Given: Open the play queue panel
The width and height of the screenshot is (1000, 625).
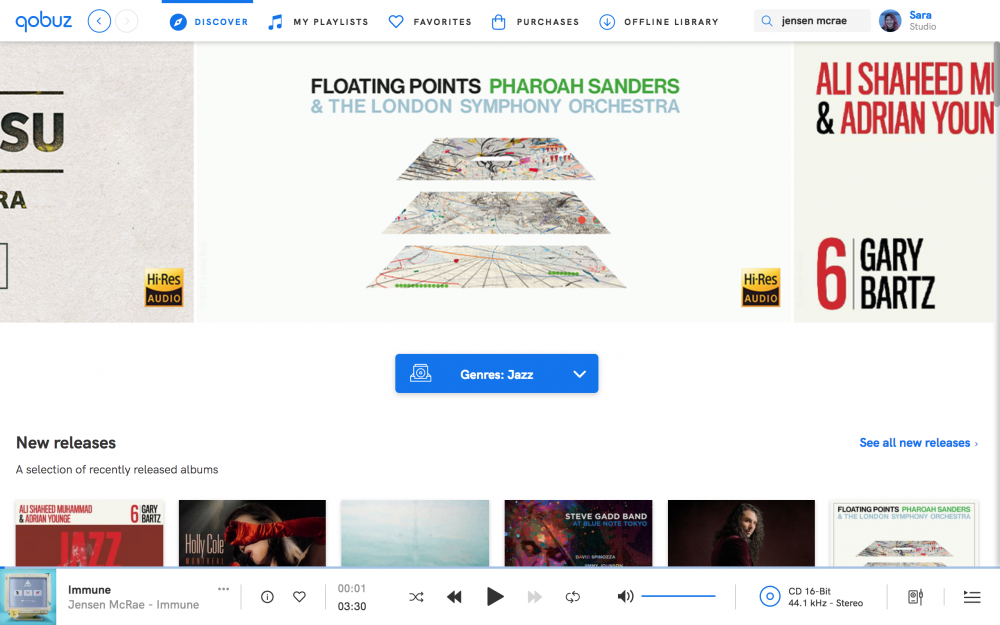Looking at the screenshot, I should pos(971,596).
